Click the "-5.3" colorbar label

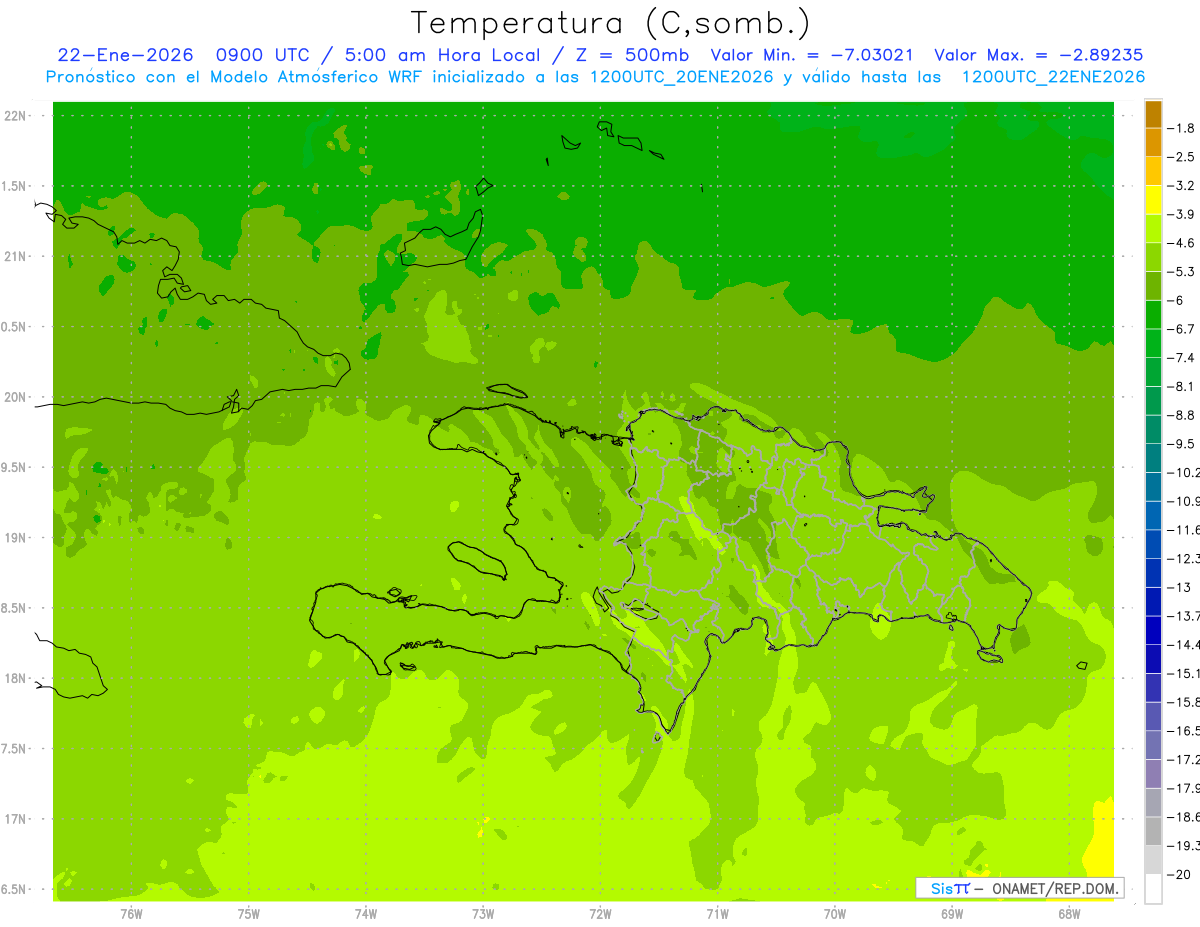(x=1181, y=272)
